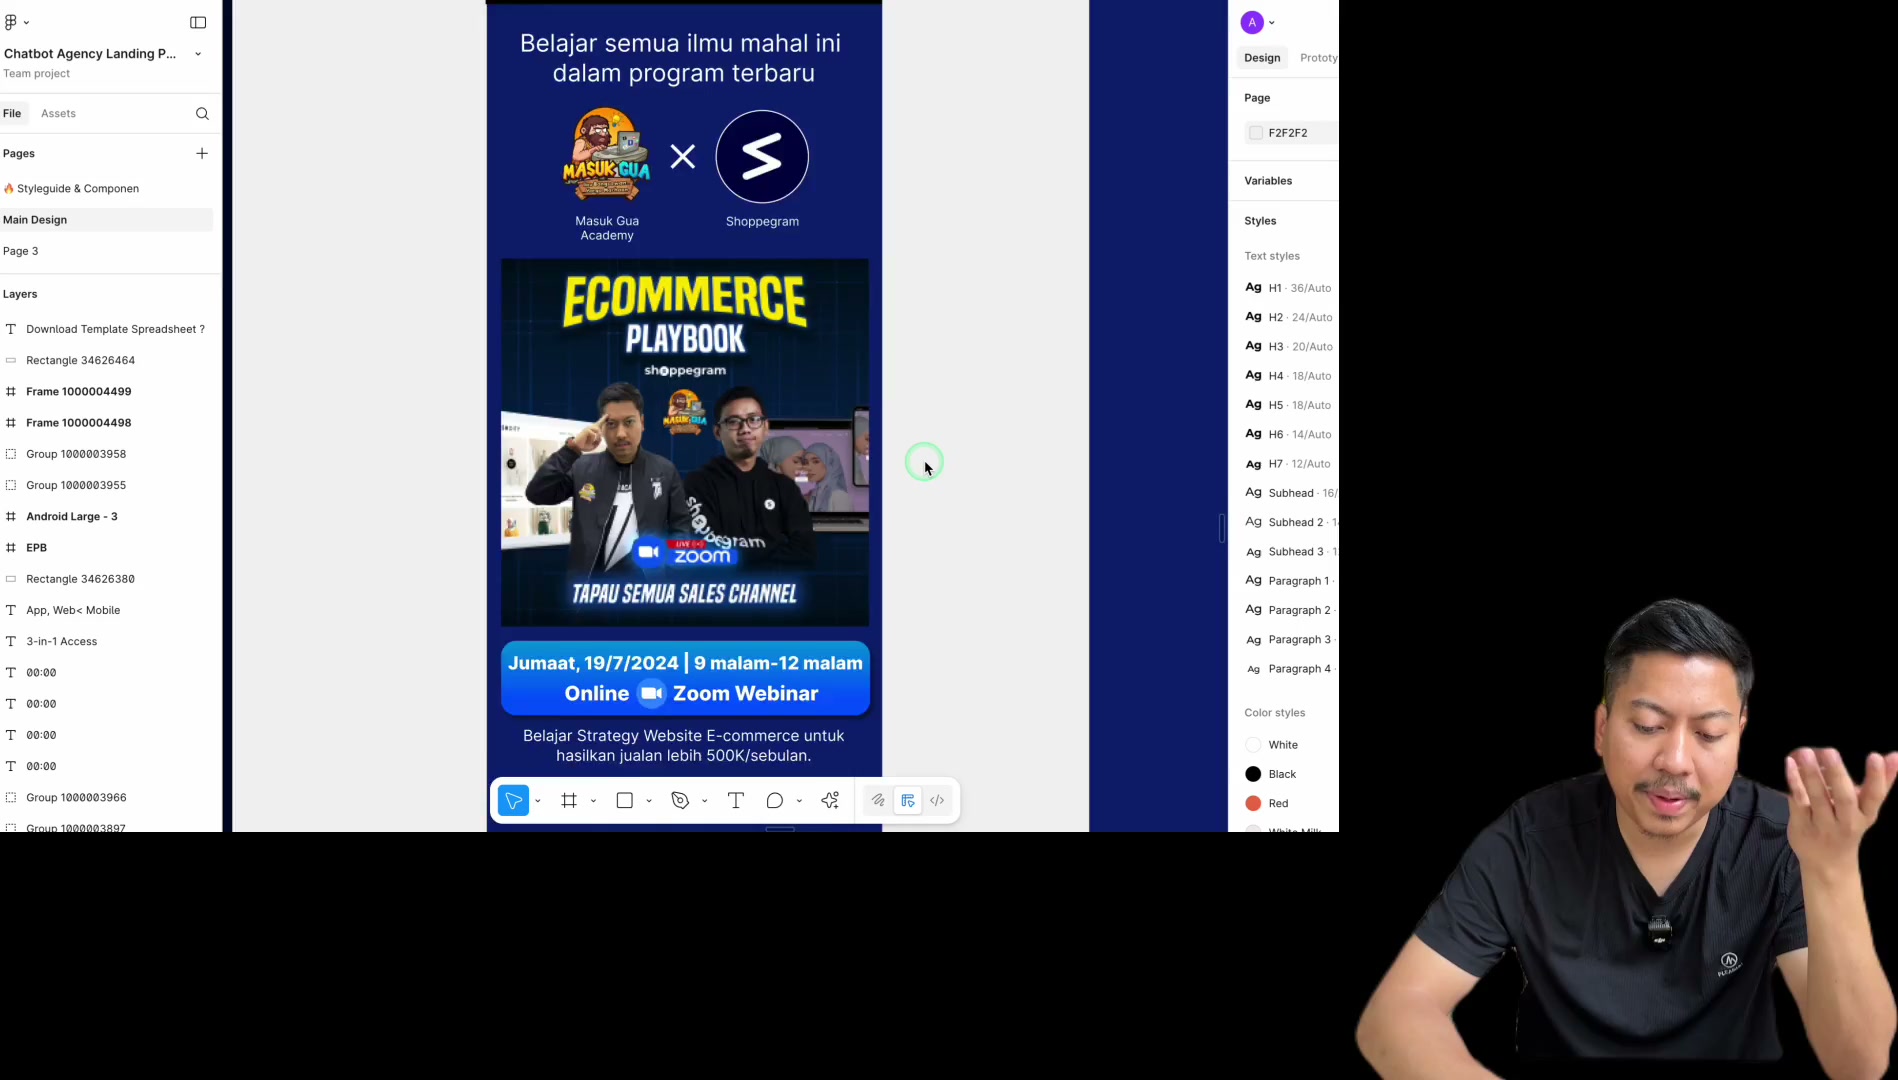Screen dimensions: 1898x1080
Task: Switch to Dev Mode code toggle
Action: [x=937, y=801]
